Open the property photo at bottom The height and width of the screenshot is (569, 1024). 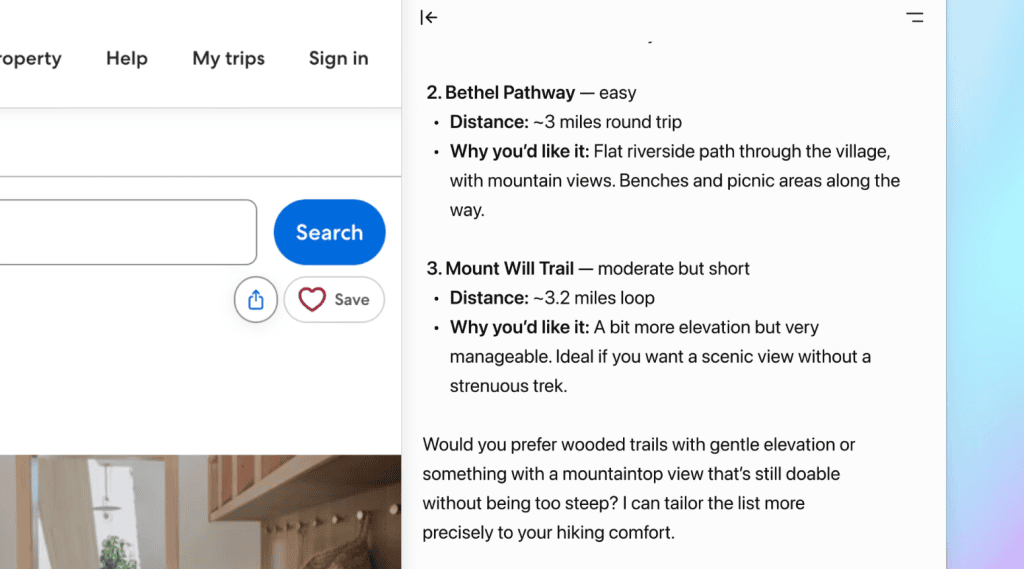point(200,512)
